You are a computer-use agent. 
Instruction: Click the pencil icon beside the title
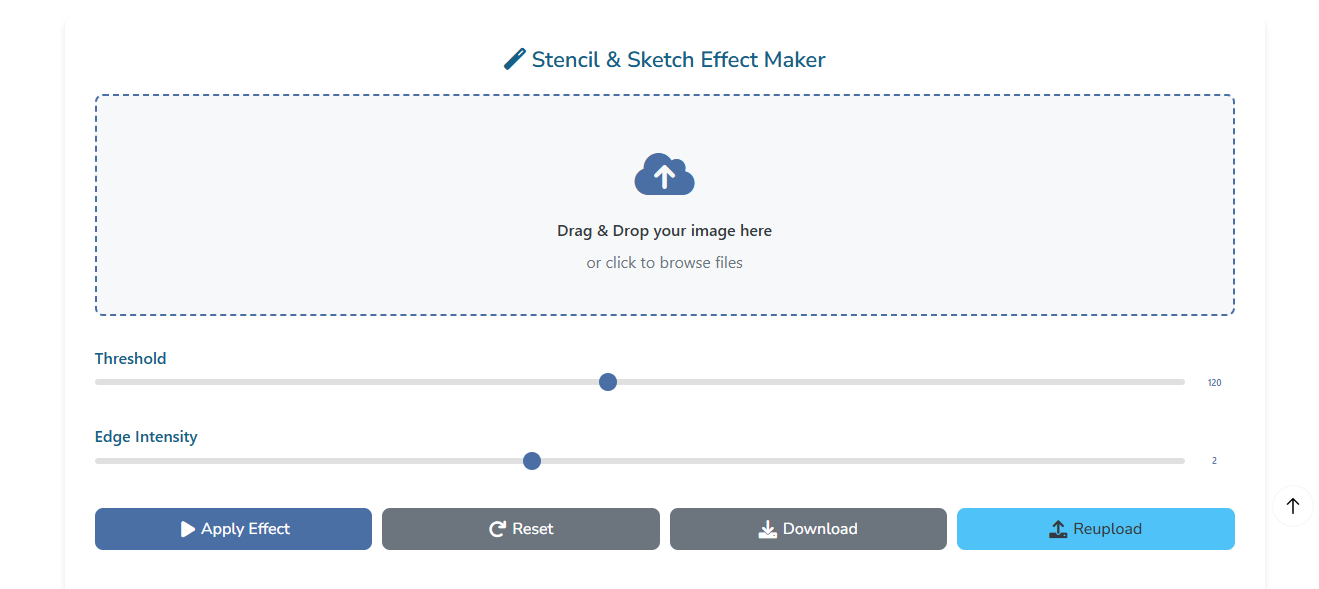514,59
